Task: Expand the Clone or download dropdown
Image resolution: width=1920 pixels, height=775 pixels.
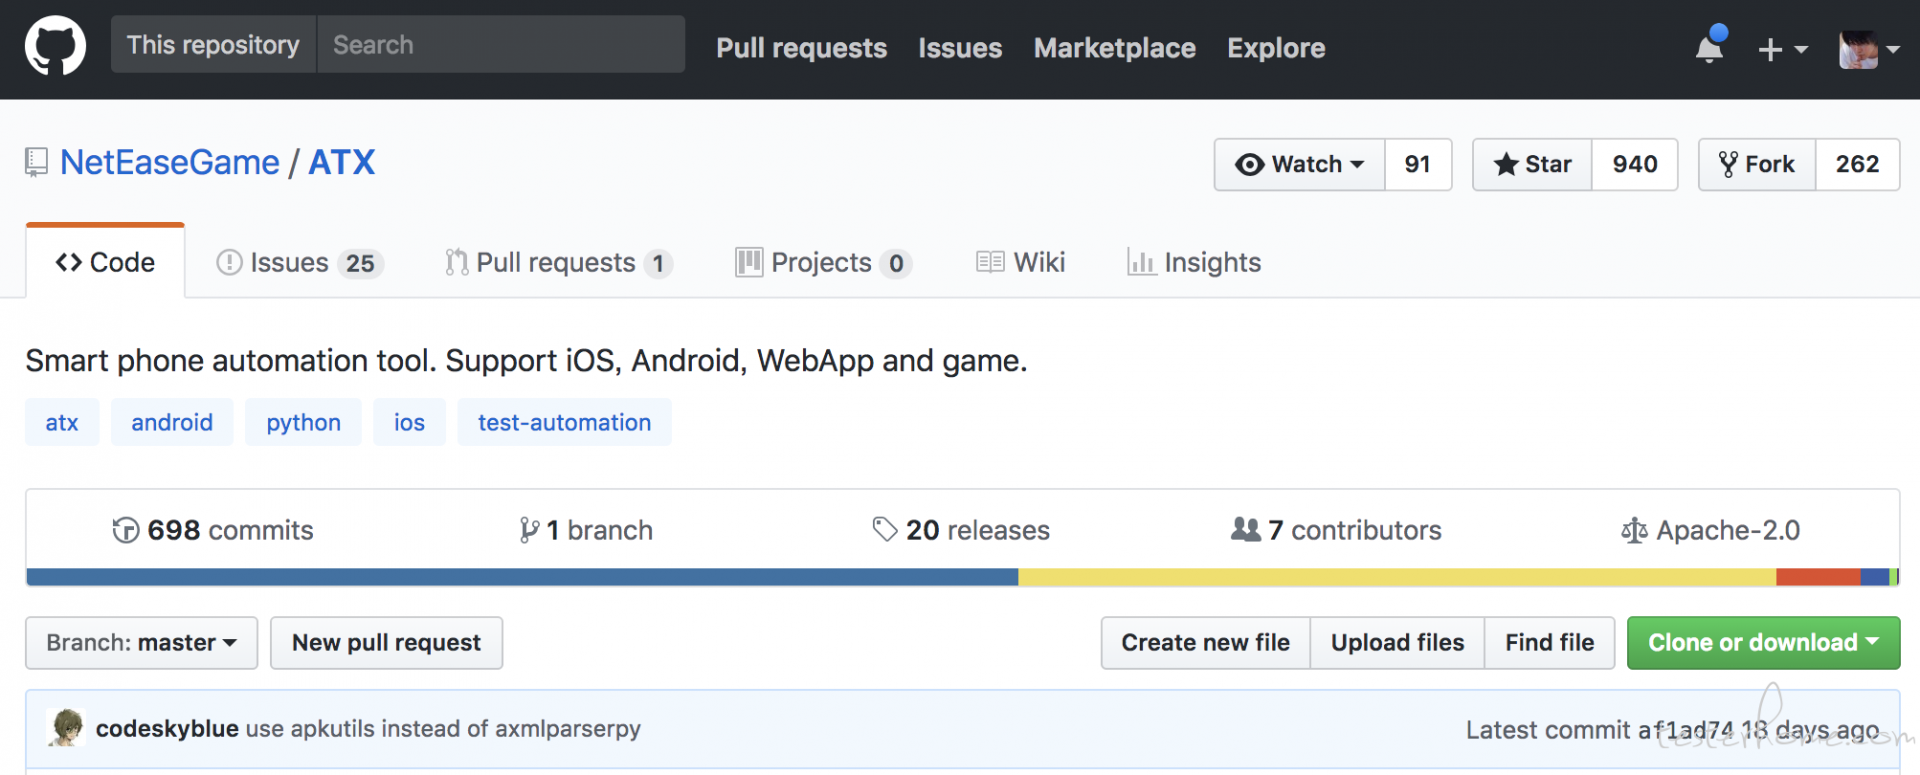Action: pyautogui.click(x=1763, y=643)
